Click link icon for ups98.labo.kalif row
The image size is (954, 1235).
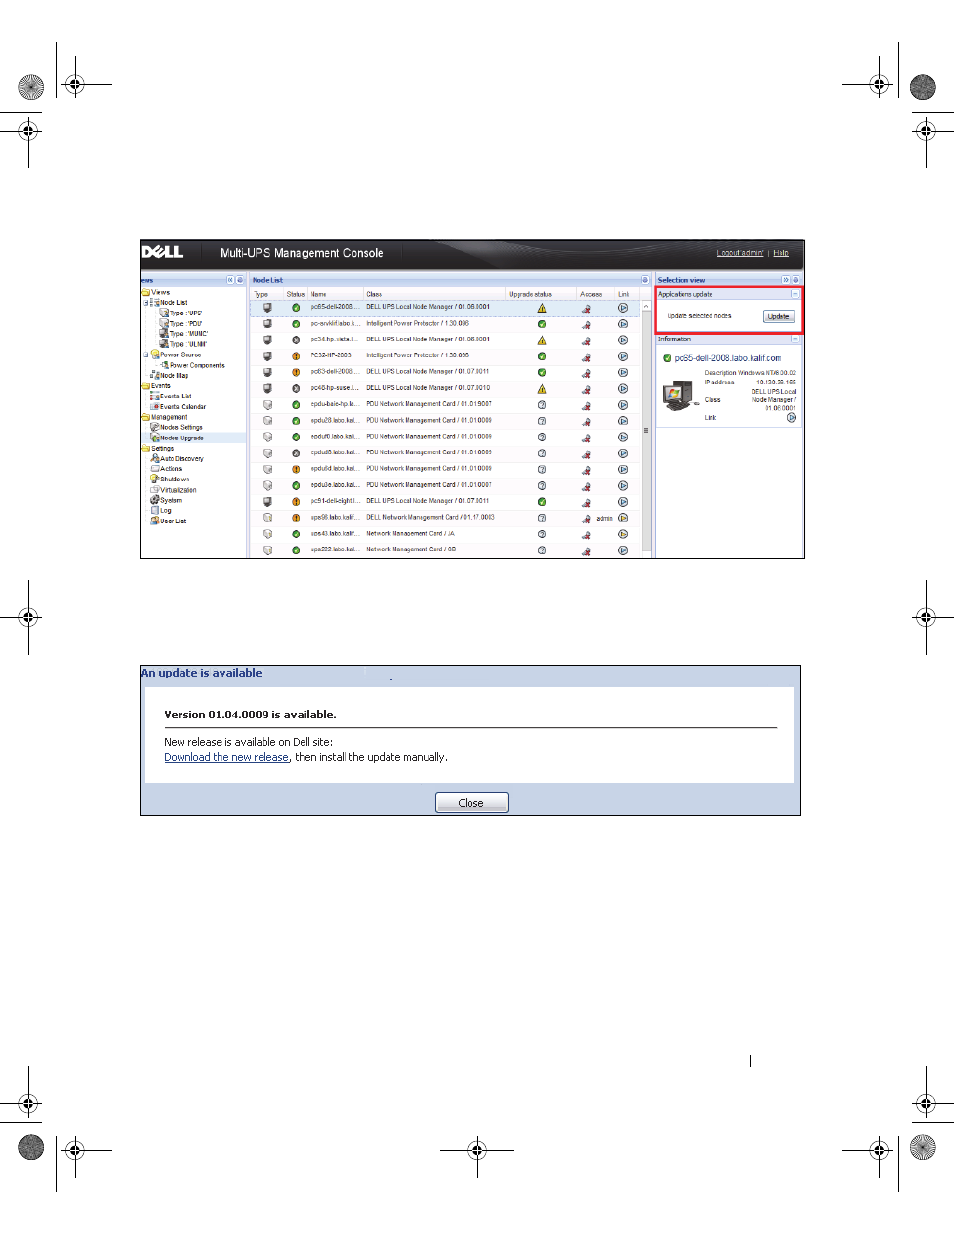click(623, 518)
